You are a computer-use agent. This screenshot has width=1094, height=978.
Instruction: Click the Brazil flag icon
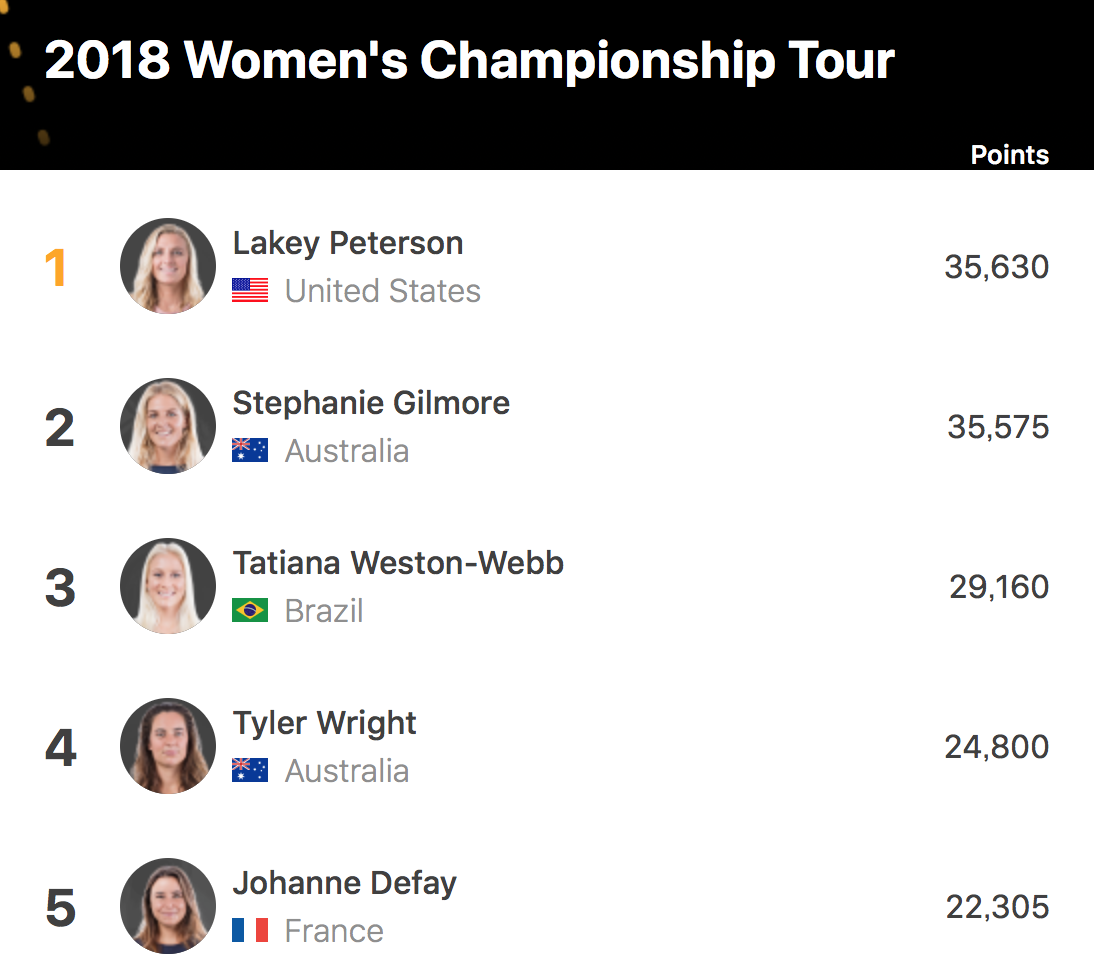(250, 611)
